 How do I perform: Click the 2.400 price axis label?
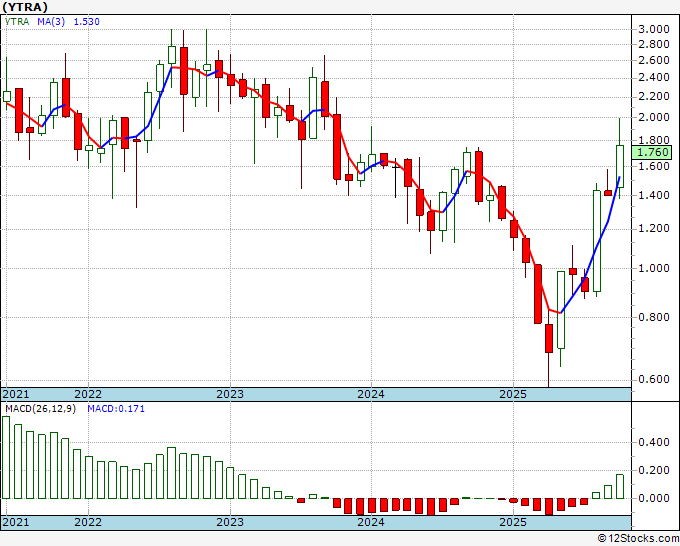click(x=654, y=78)
